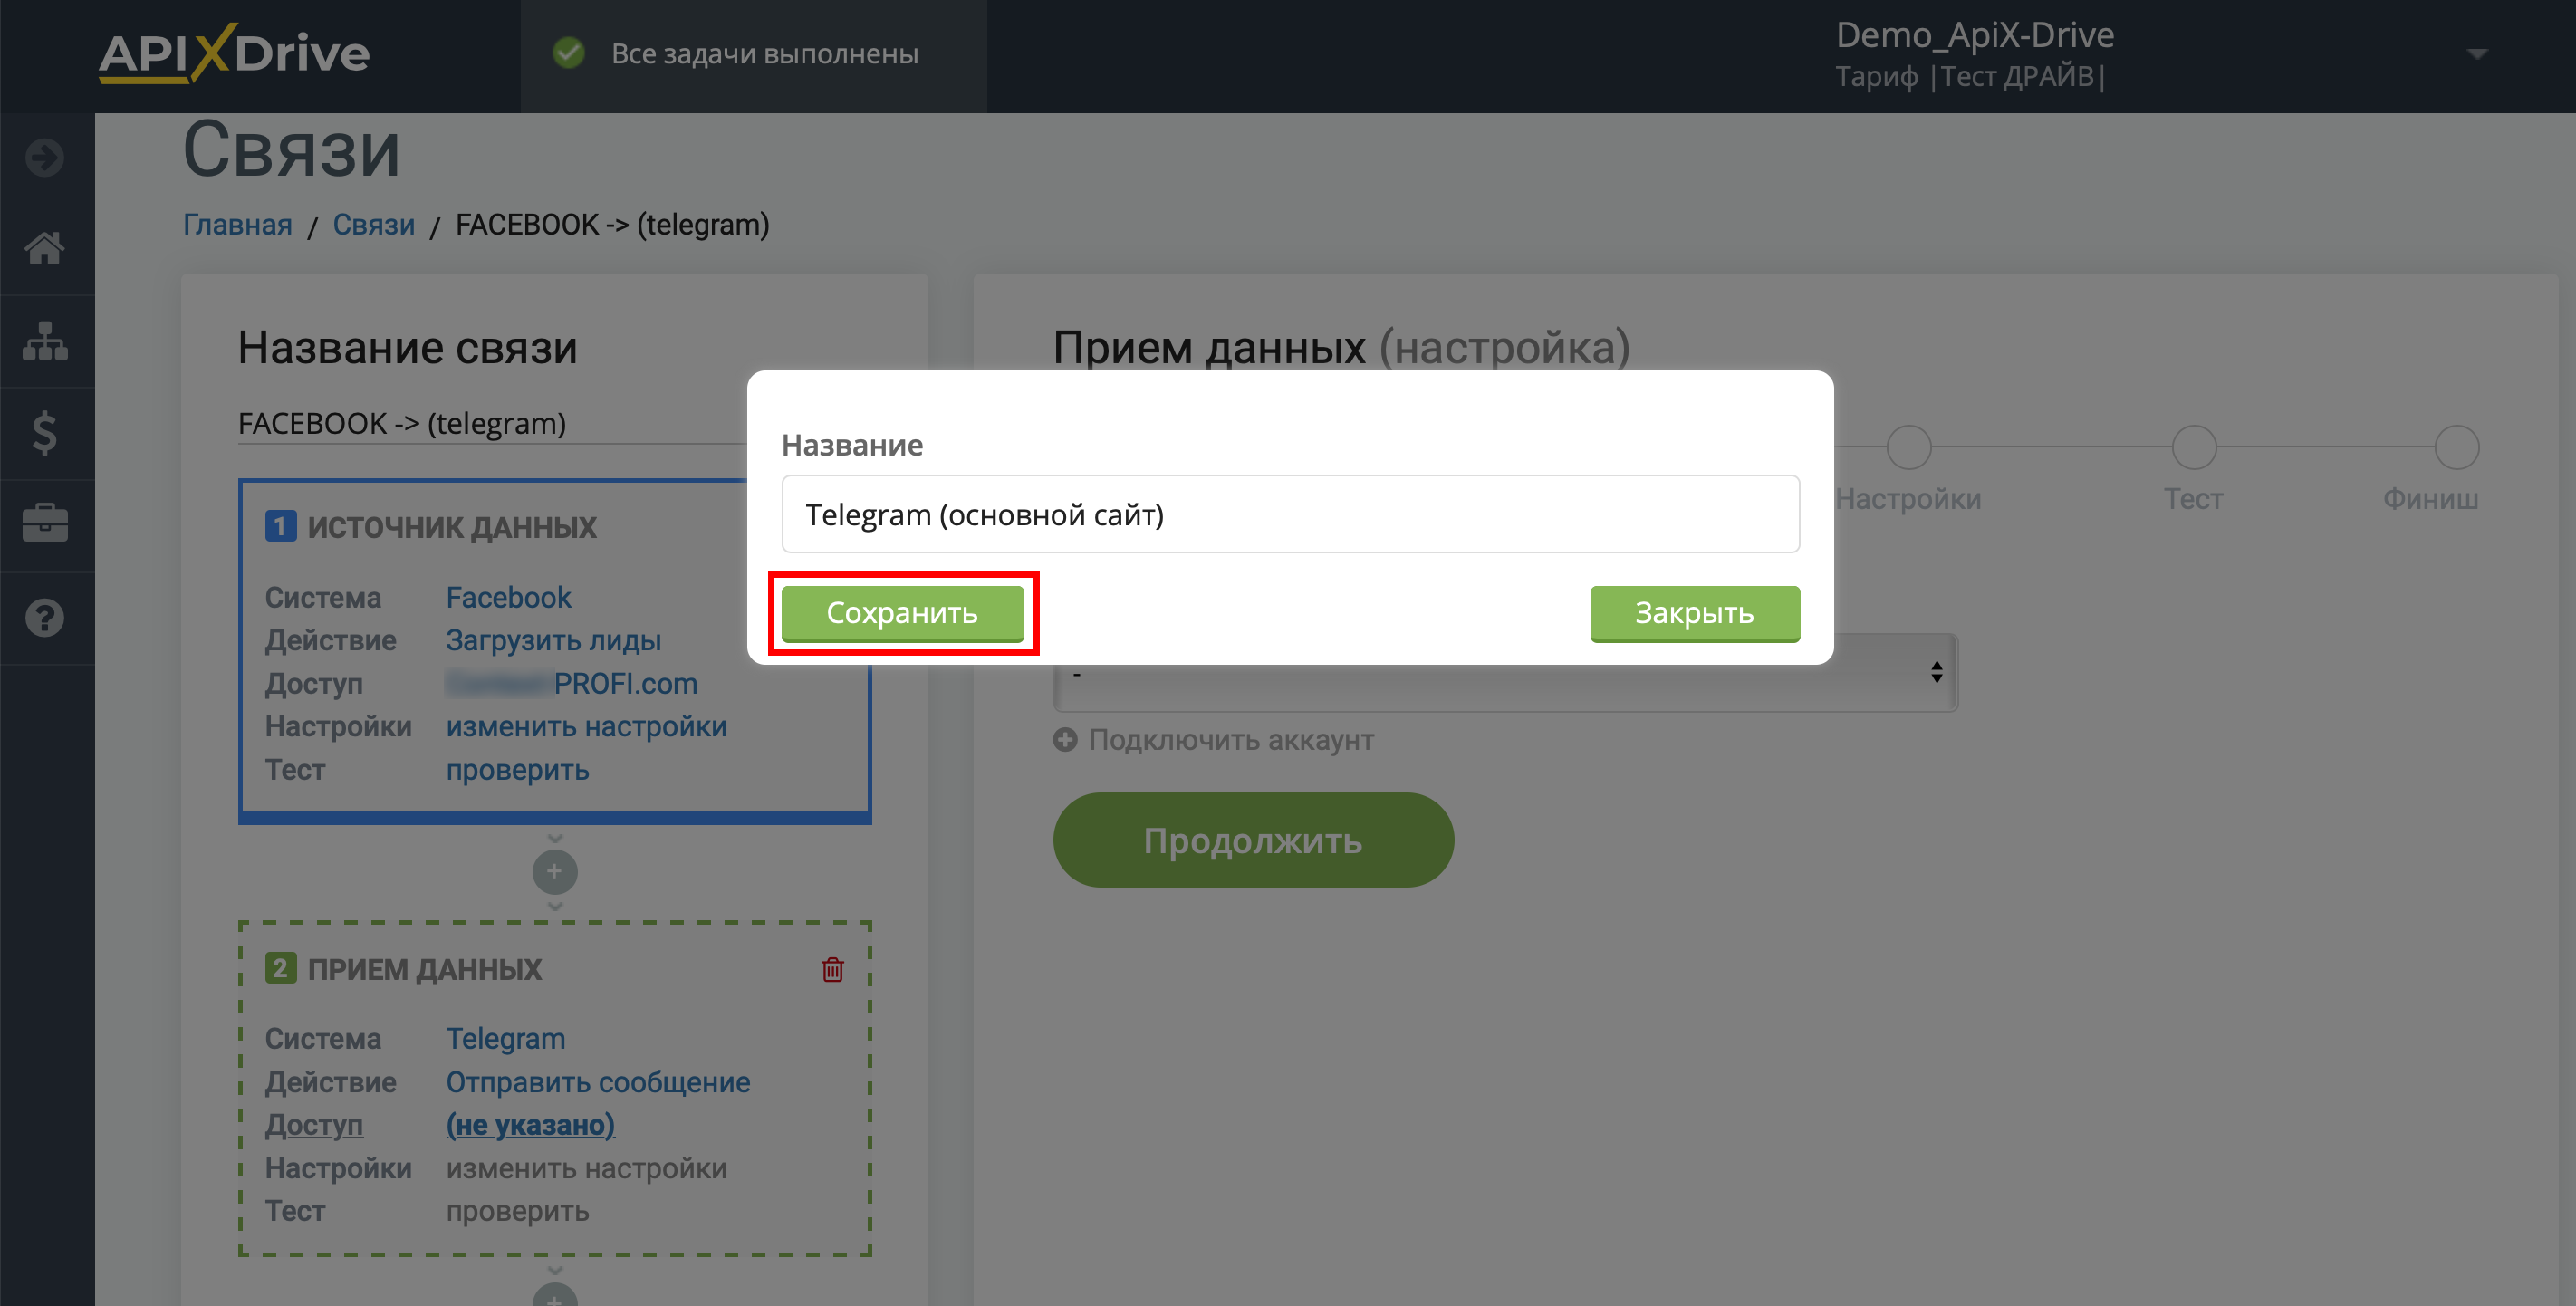The image size is (2576, 1306).
Task: Click the Закрыть button in dialog
Action: [x=1695, y=613]
